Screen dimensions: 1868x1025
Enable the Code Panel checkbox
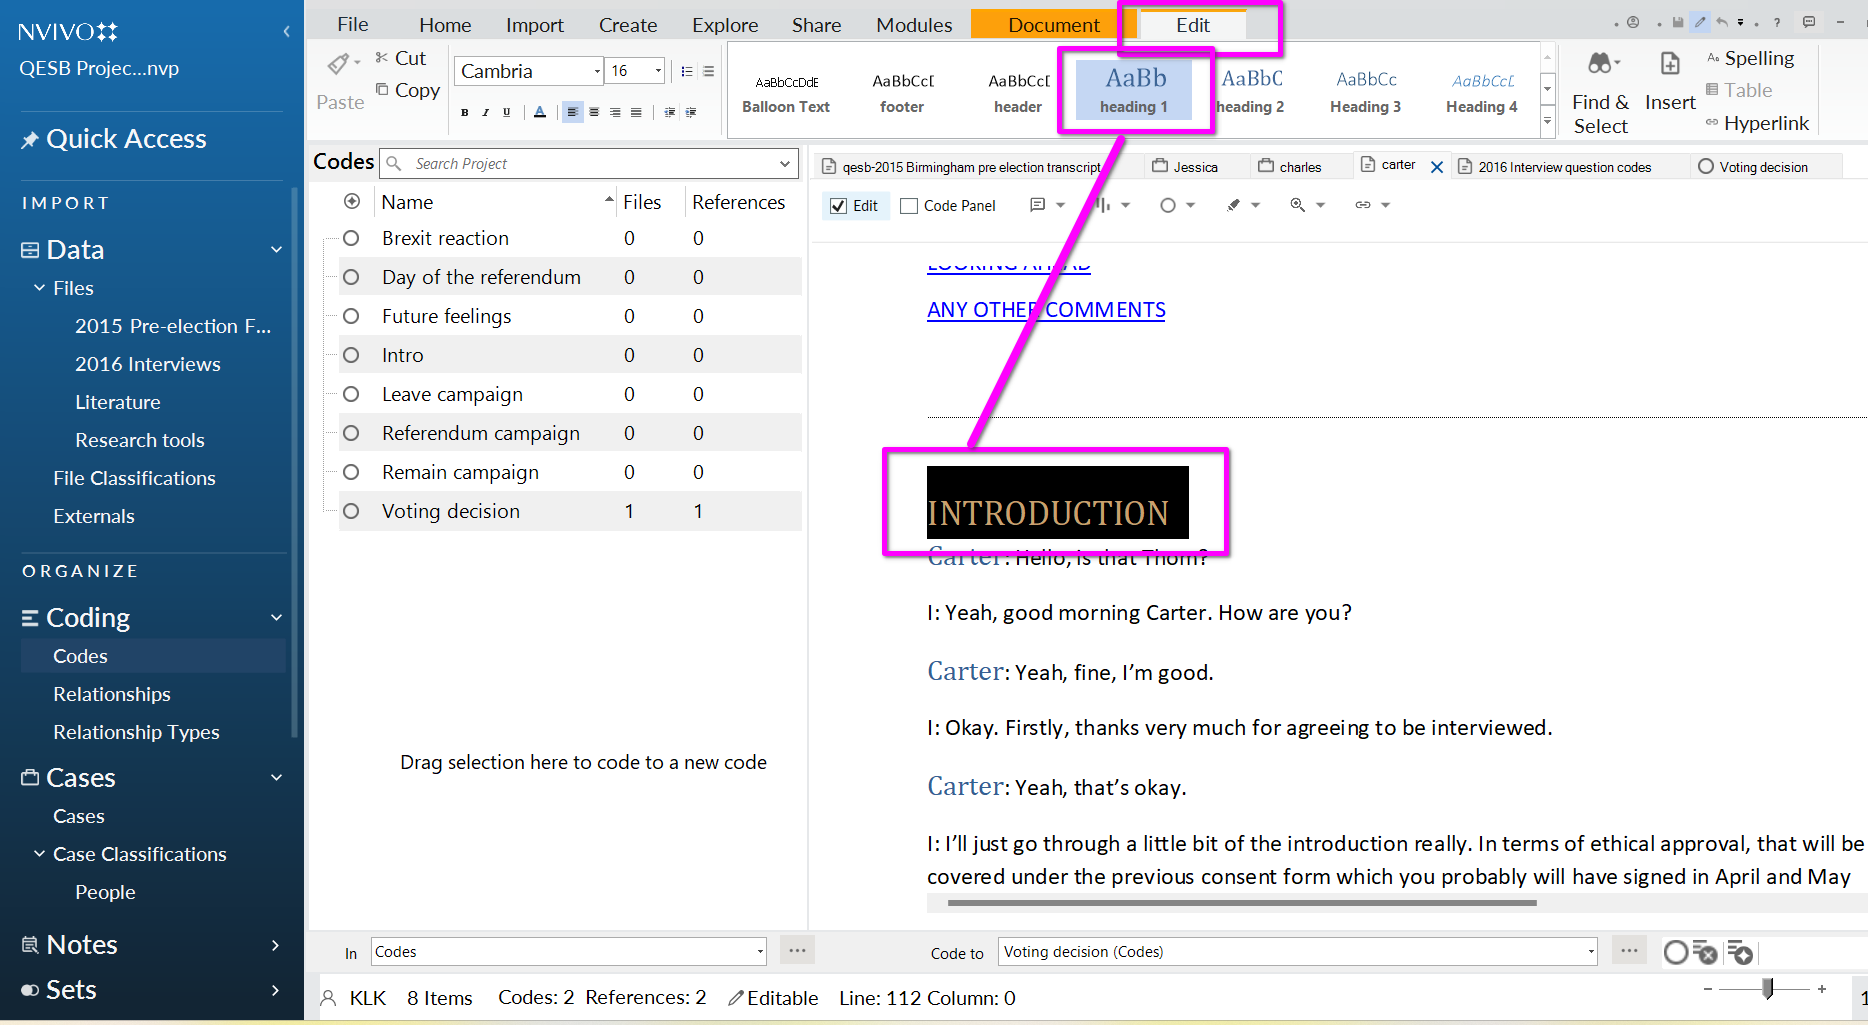tap(909, 206)
